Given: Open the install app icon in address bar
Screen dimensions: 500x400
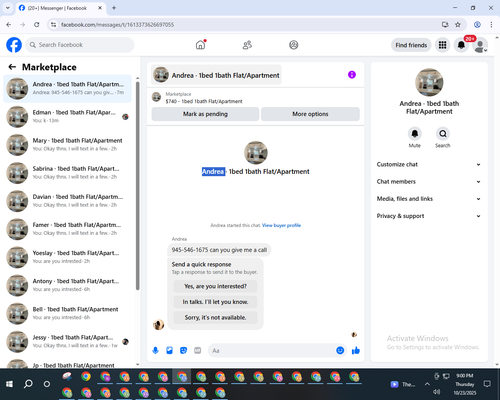Looking at the screenshot, I should 445,25.
